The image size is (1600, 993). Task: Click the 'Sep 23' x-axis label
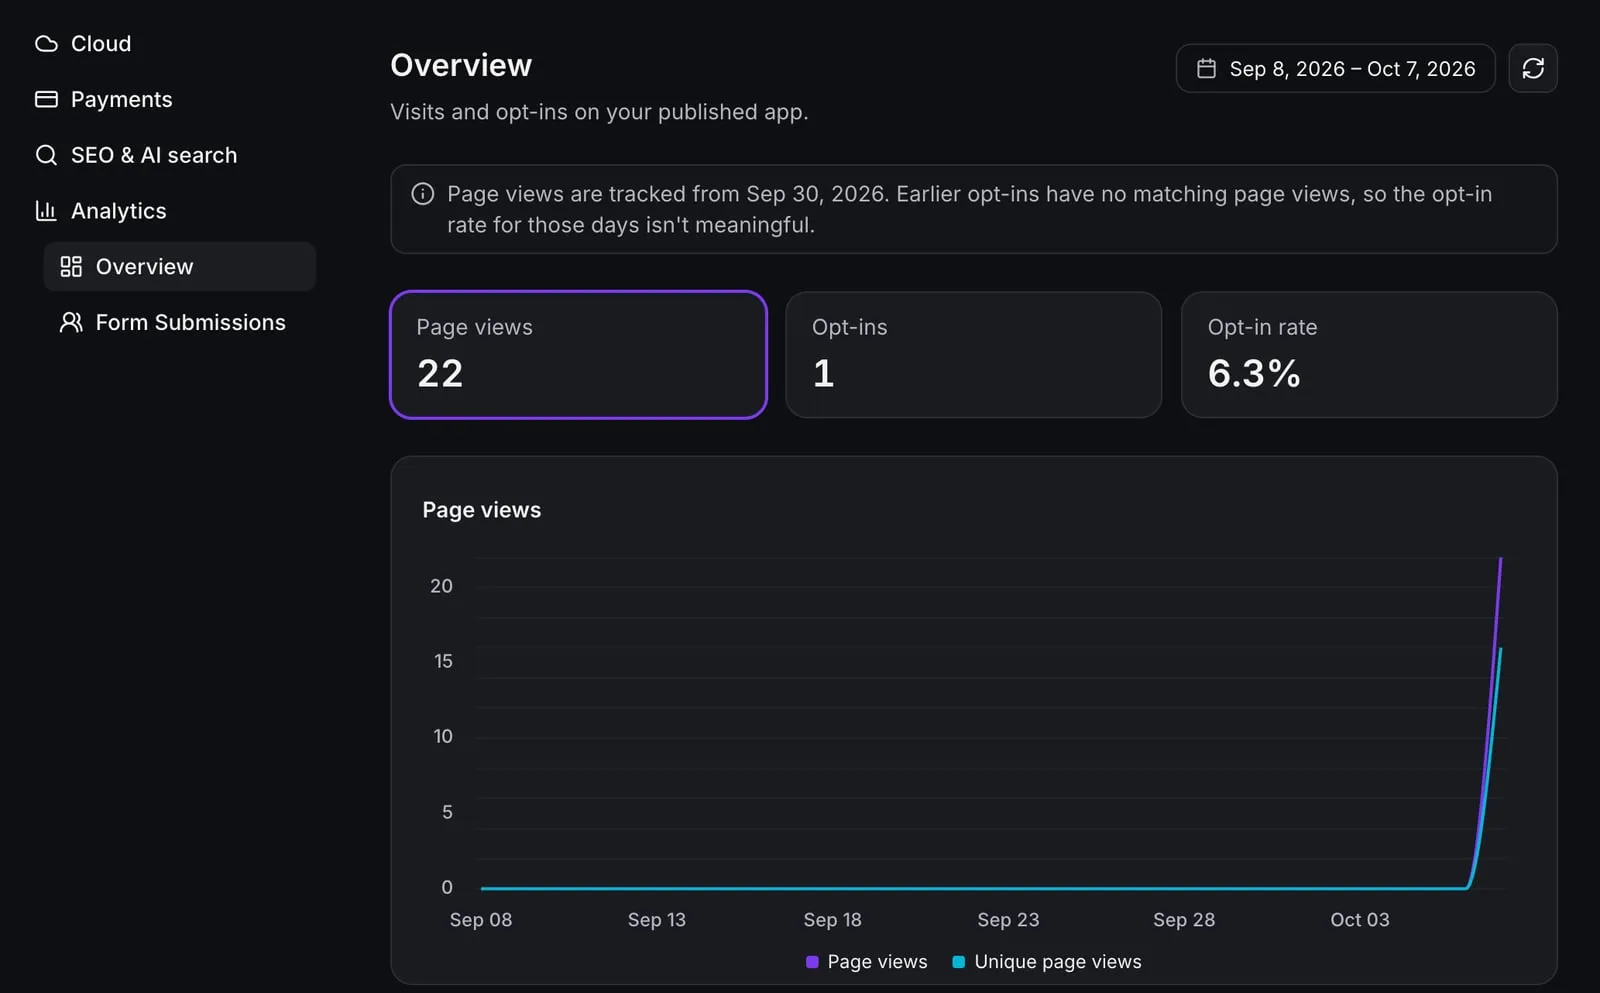click(1008, 920)
